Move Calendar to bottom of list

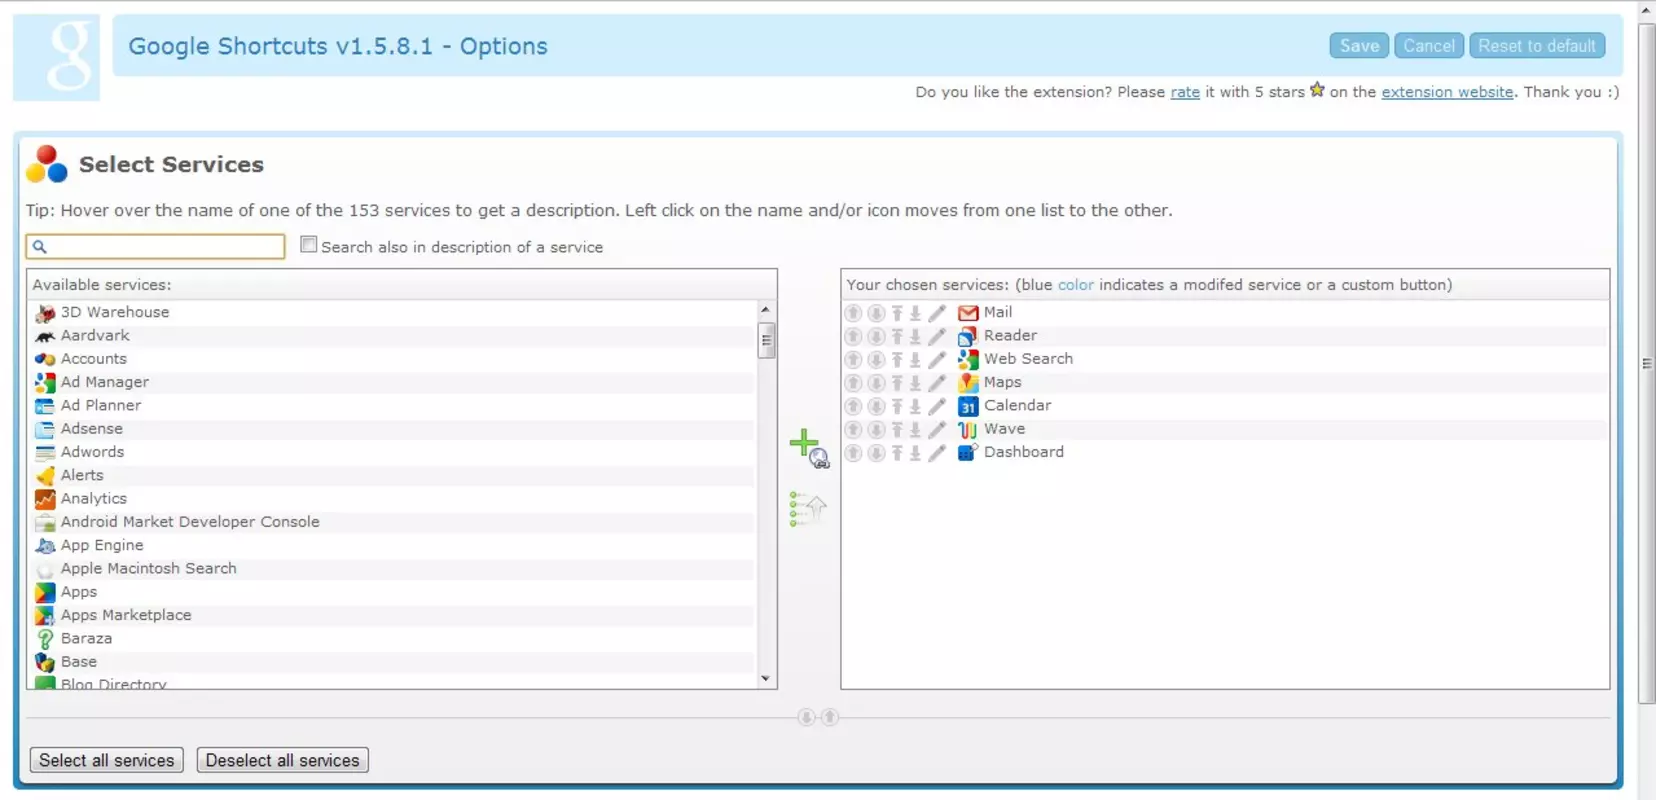pyautogui.click(x=915, y=406)
